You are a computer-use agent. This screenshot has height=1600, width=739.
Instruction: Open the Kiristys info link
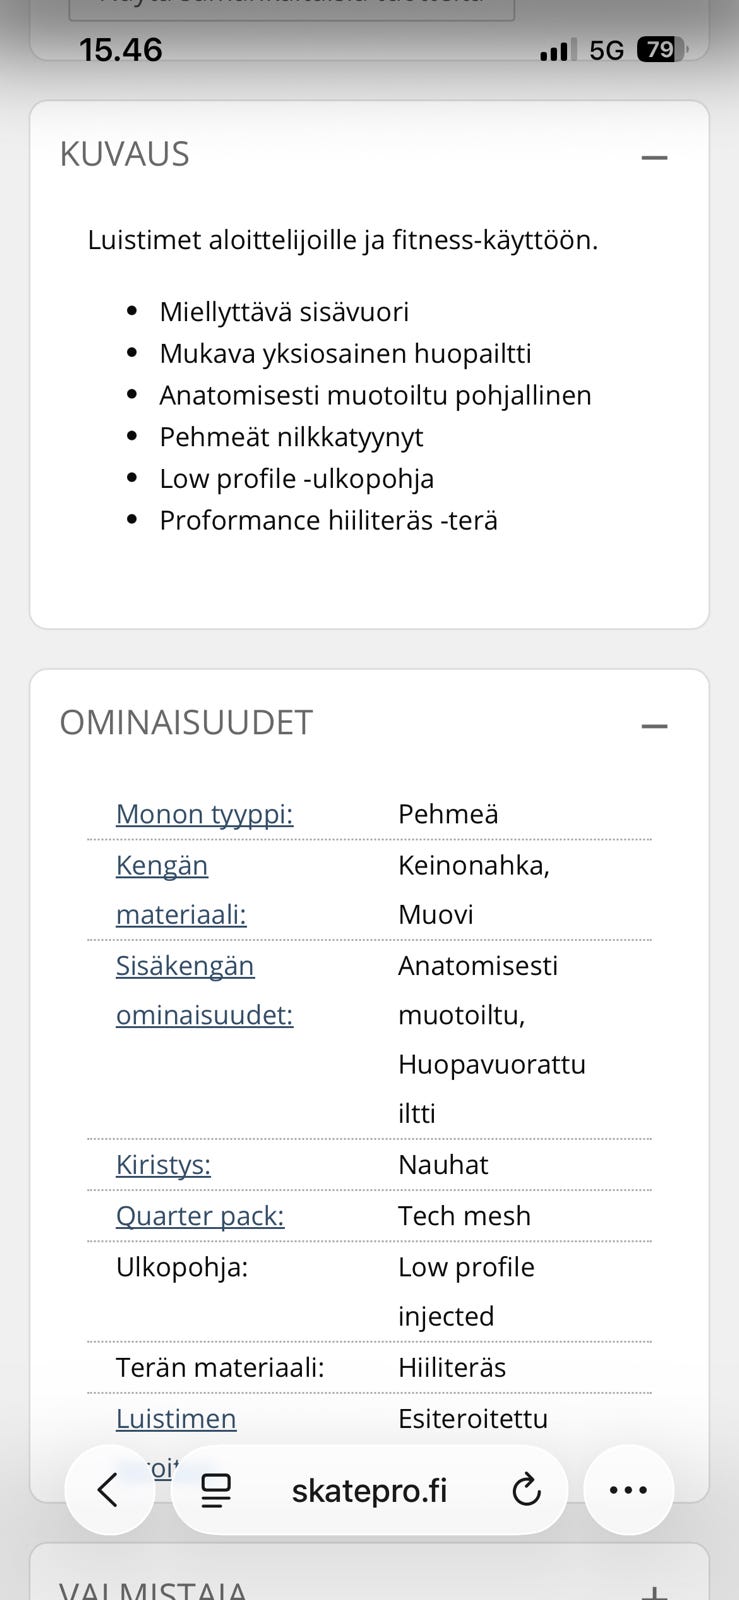pyautogui.click(x=162, y=1165)
